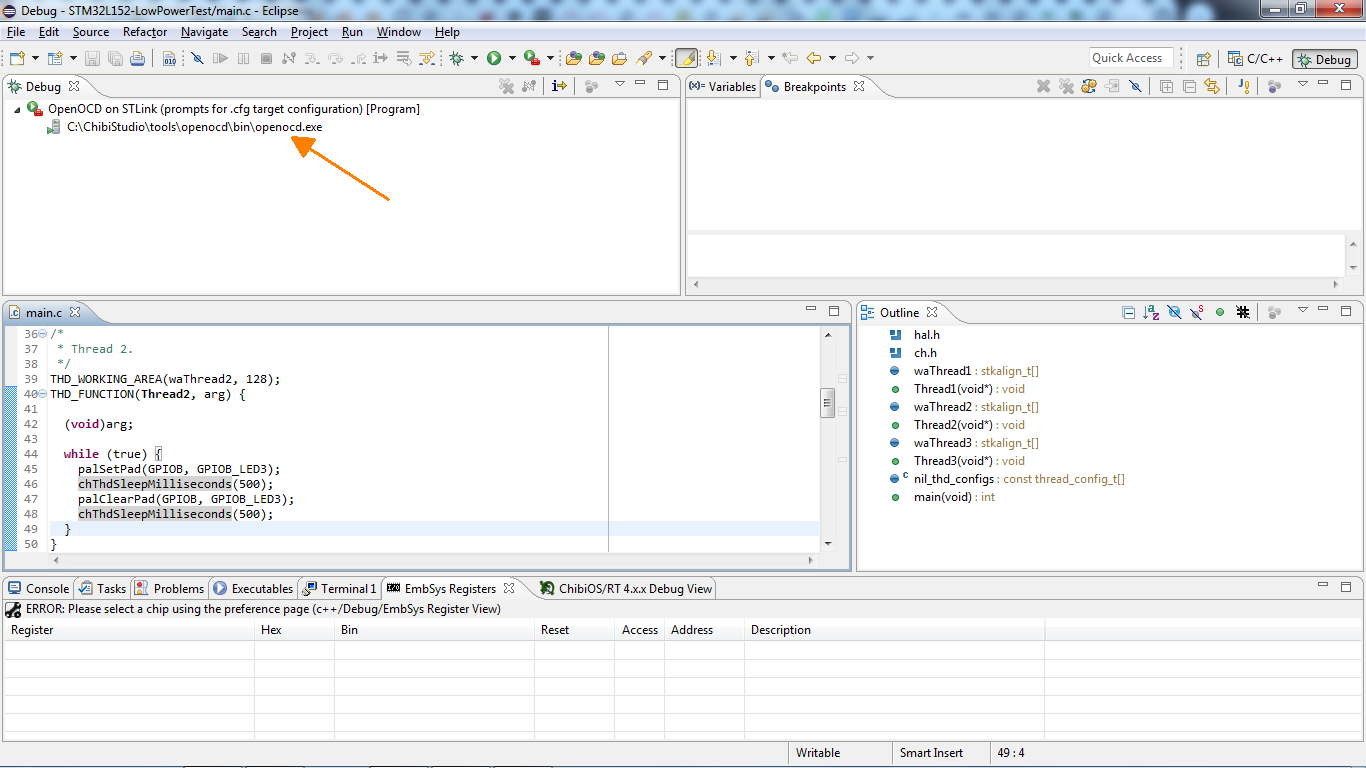The width and height of the screenshot is (1366, 768).
Task: Switch to the C/C++ perspective
Action: 1255,59
